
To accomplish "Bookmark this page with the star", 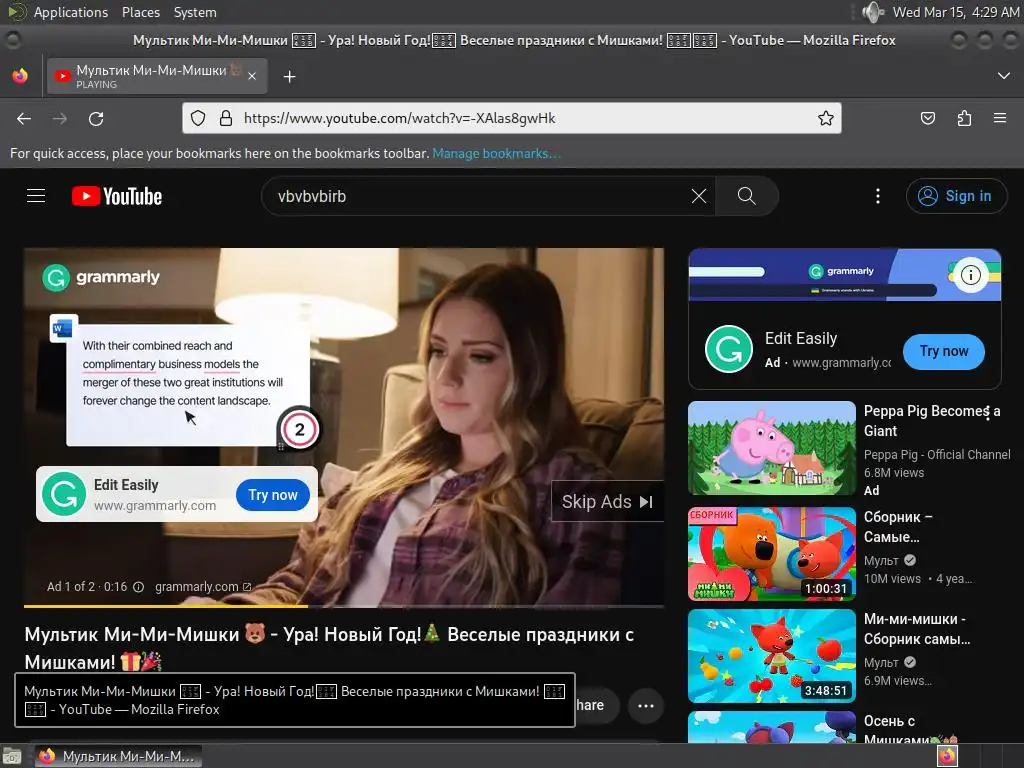I will tap(825, 118).
